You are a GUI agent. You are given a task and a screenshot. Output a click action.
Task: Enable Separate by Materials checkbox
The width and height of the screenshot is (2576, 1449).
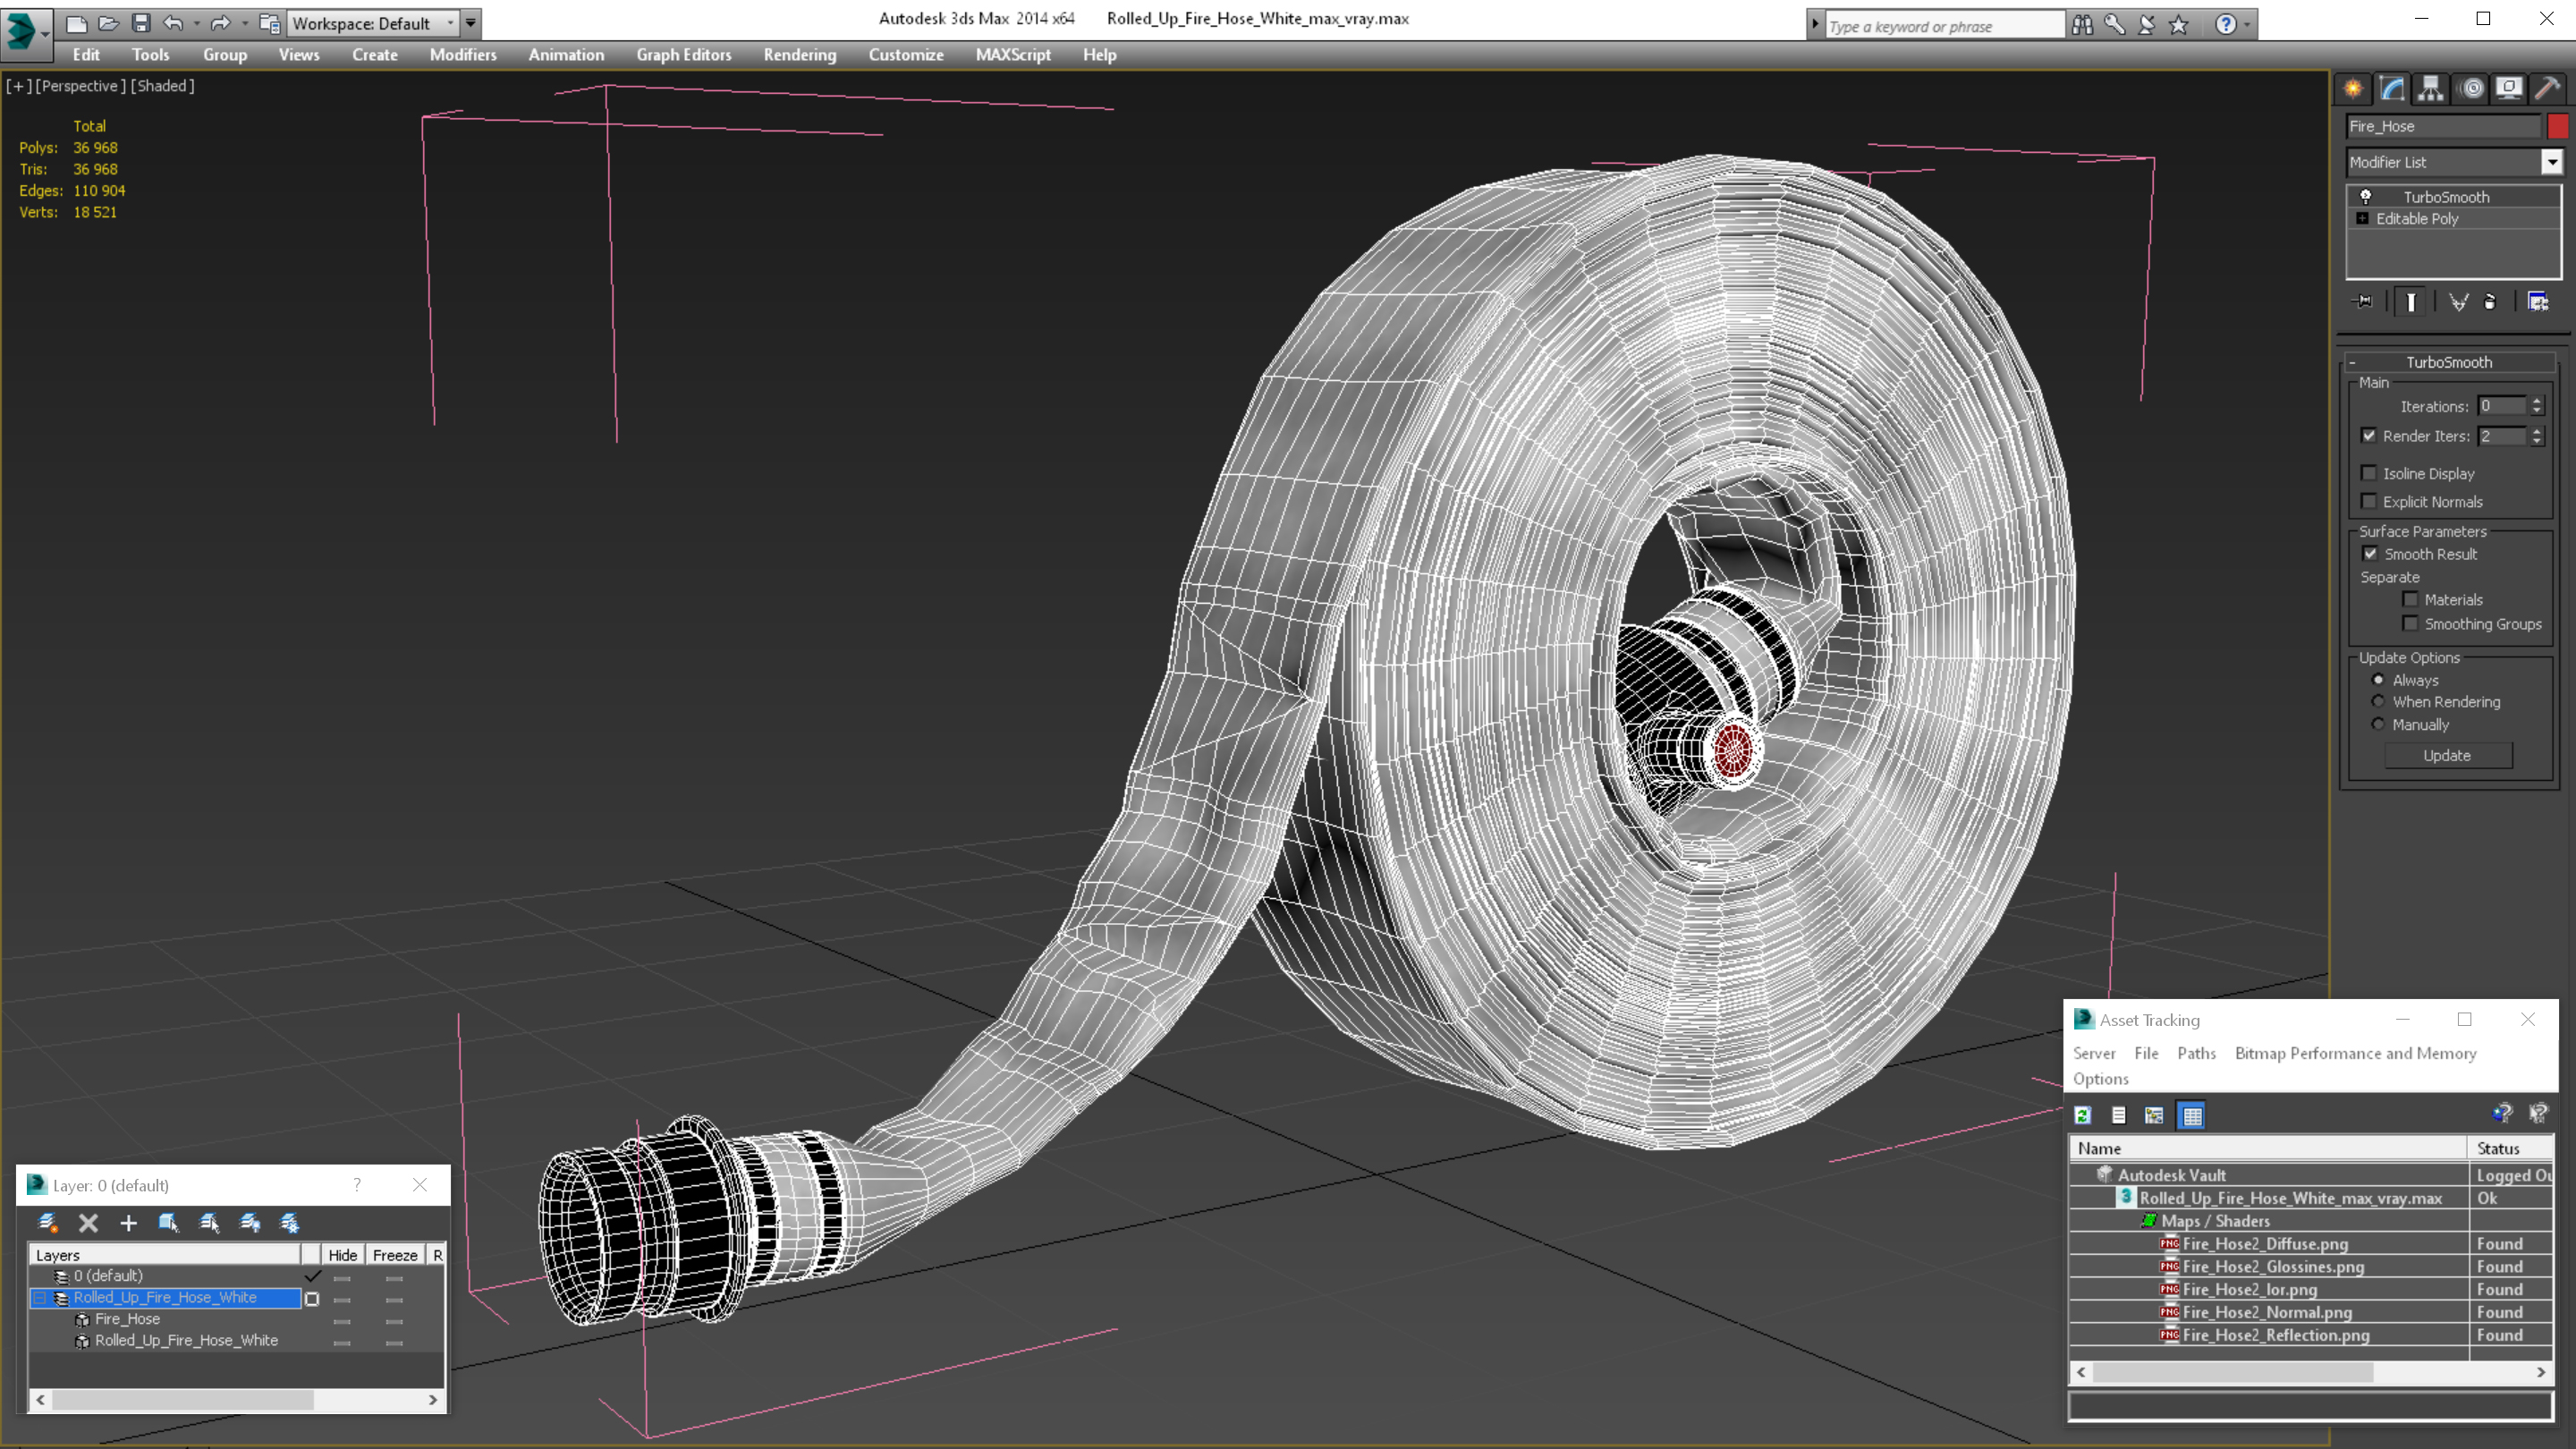click(x=2410, y=599)
